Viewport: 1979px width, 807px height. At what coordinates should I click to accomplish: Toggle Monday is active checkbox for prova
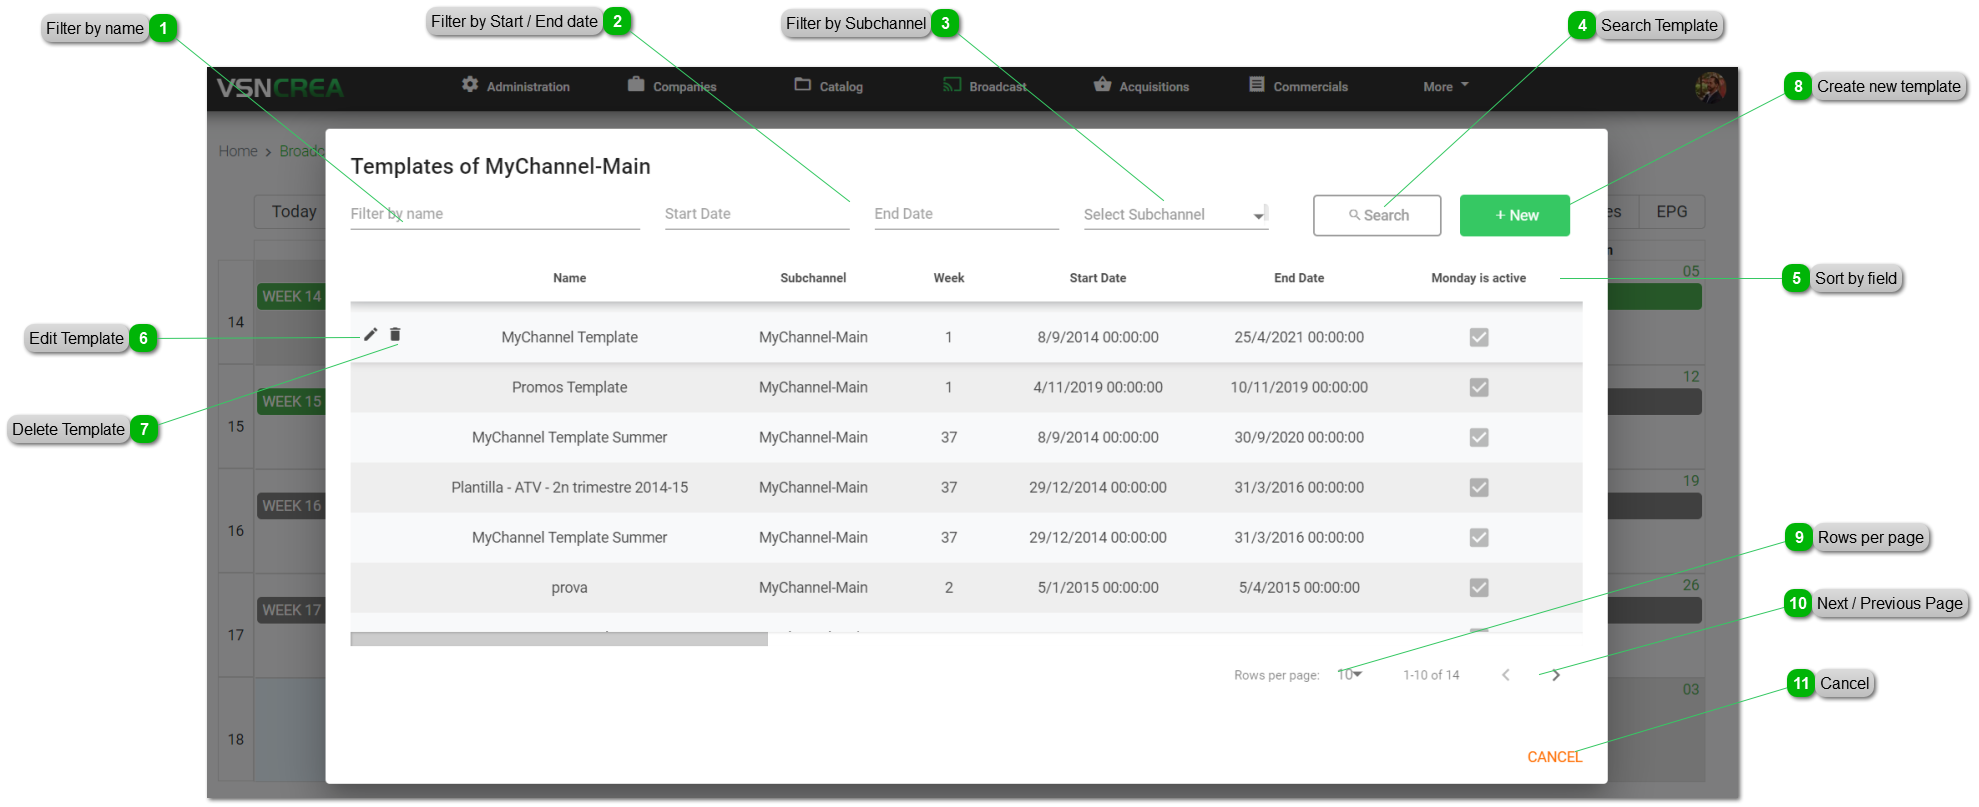(1478, 588)
